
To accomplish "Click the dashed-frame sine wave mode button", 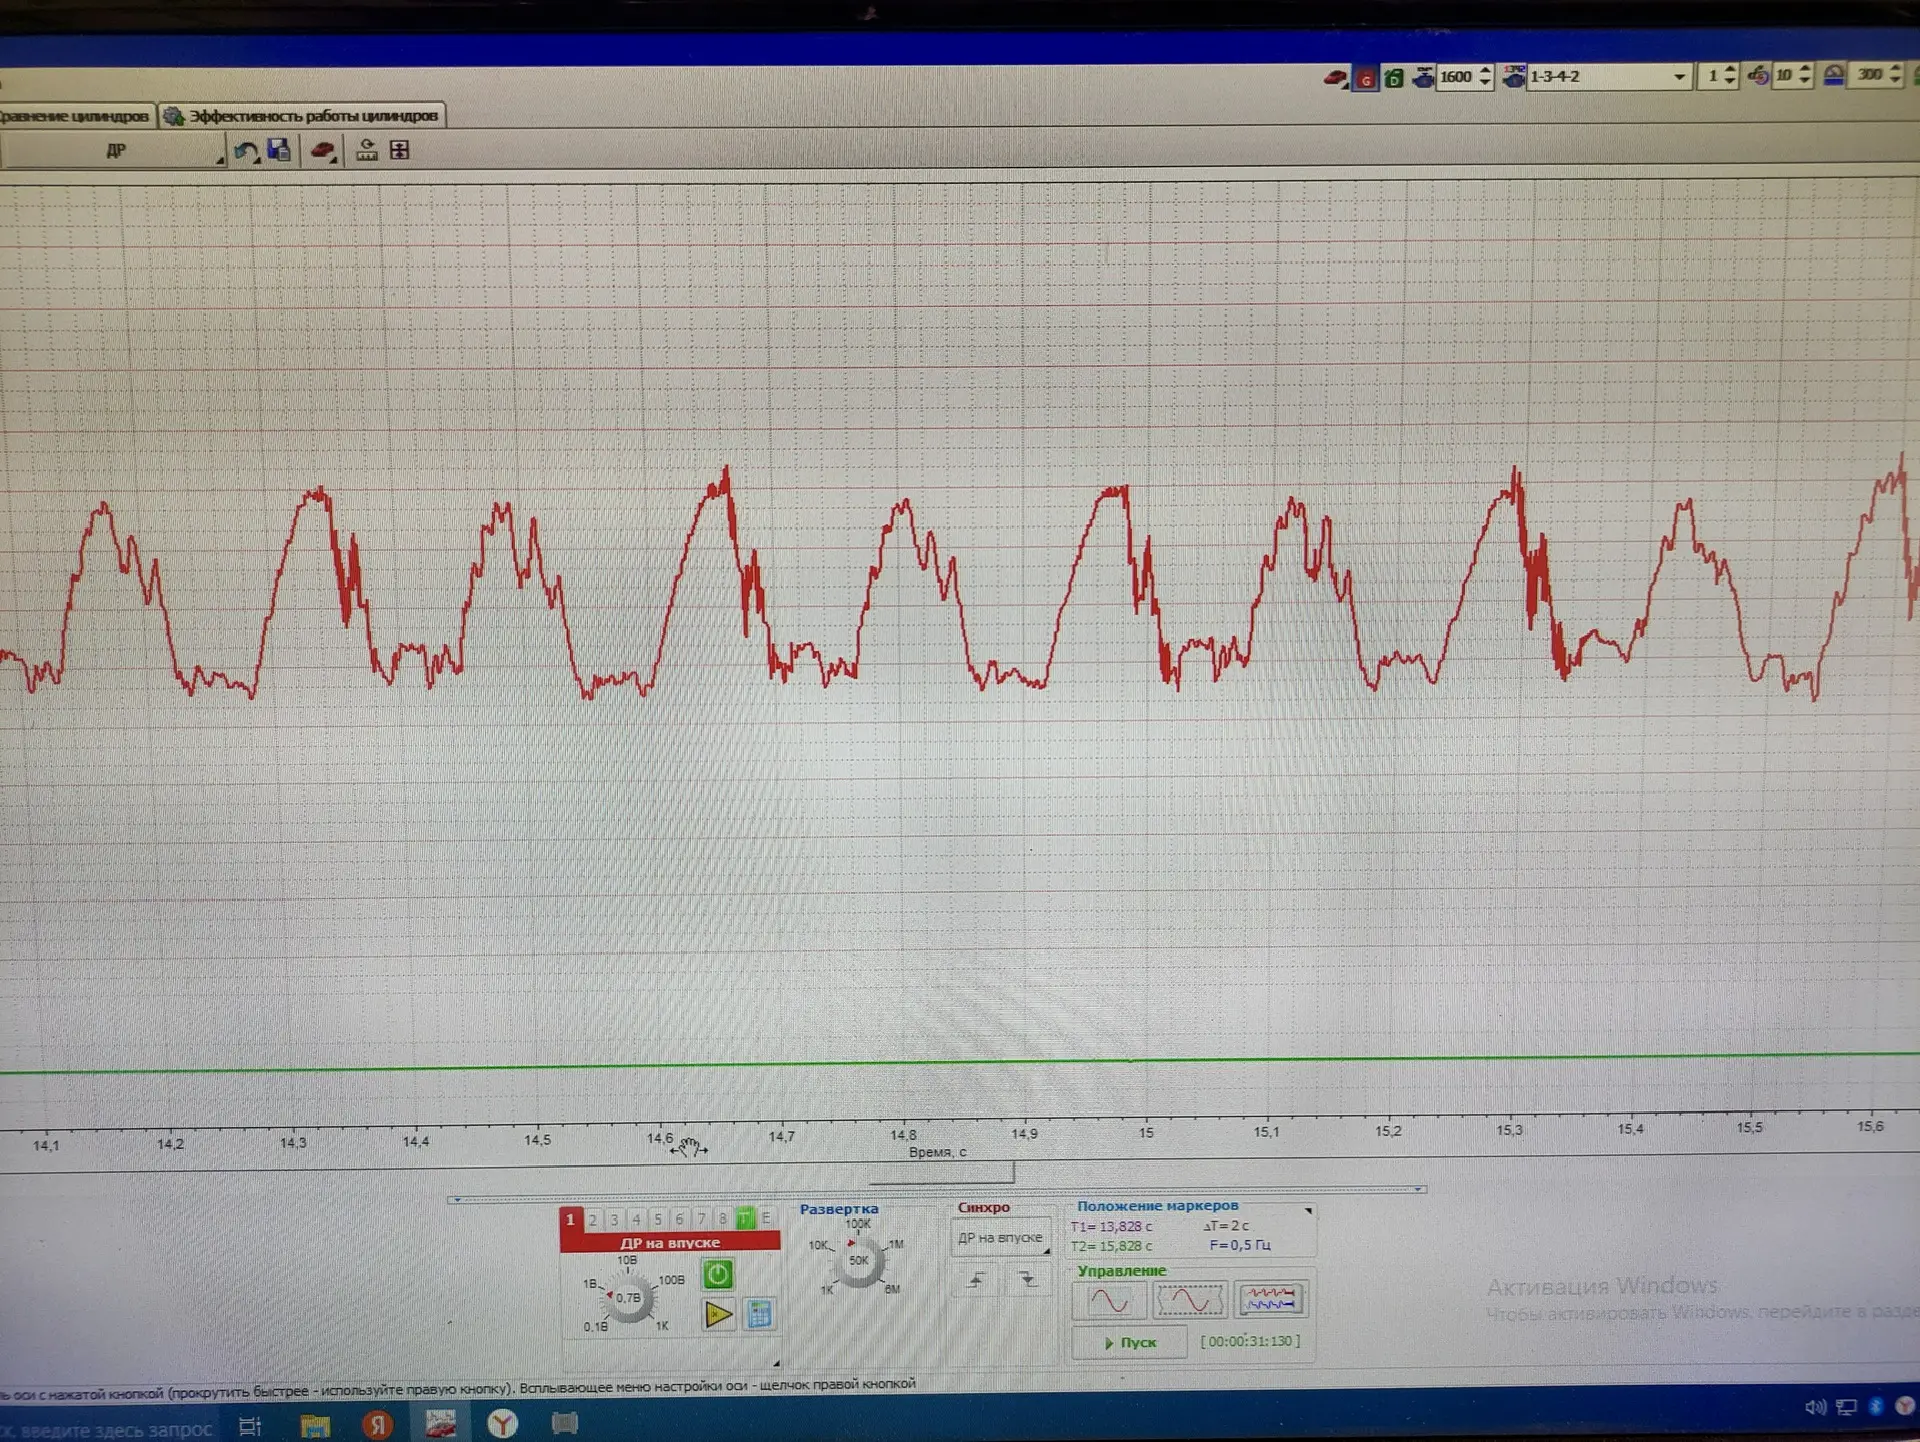I will pos(1189,1300).
